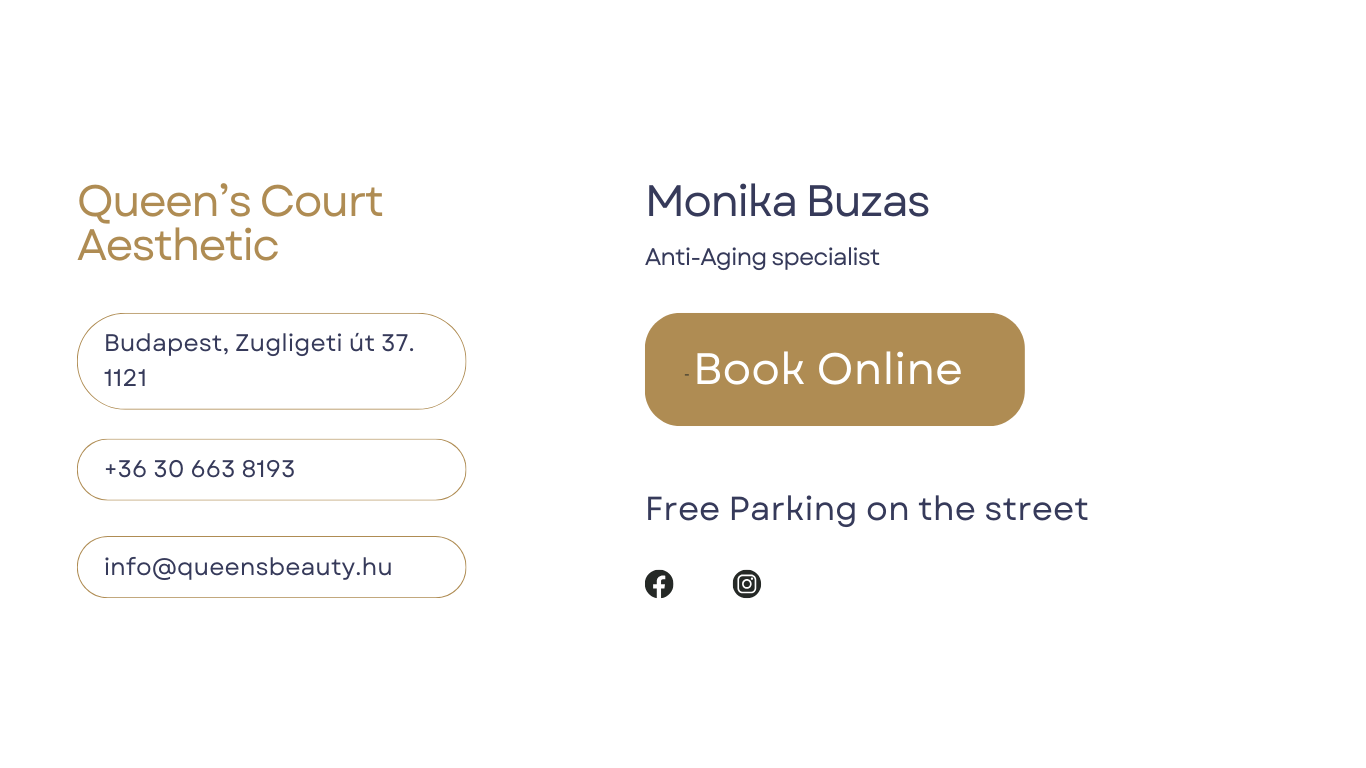This screenshot has width=1366, height=768.
Task: Select the Anti-Aging specialist subtitle text
Action: 762,257
